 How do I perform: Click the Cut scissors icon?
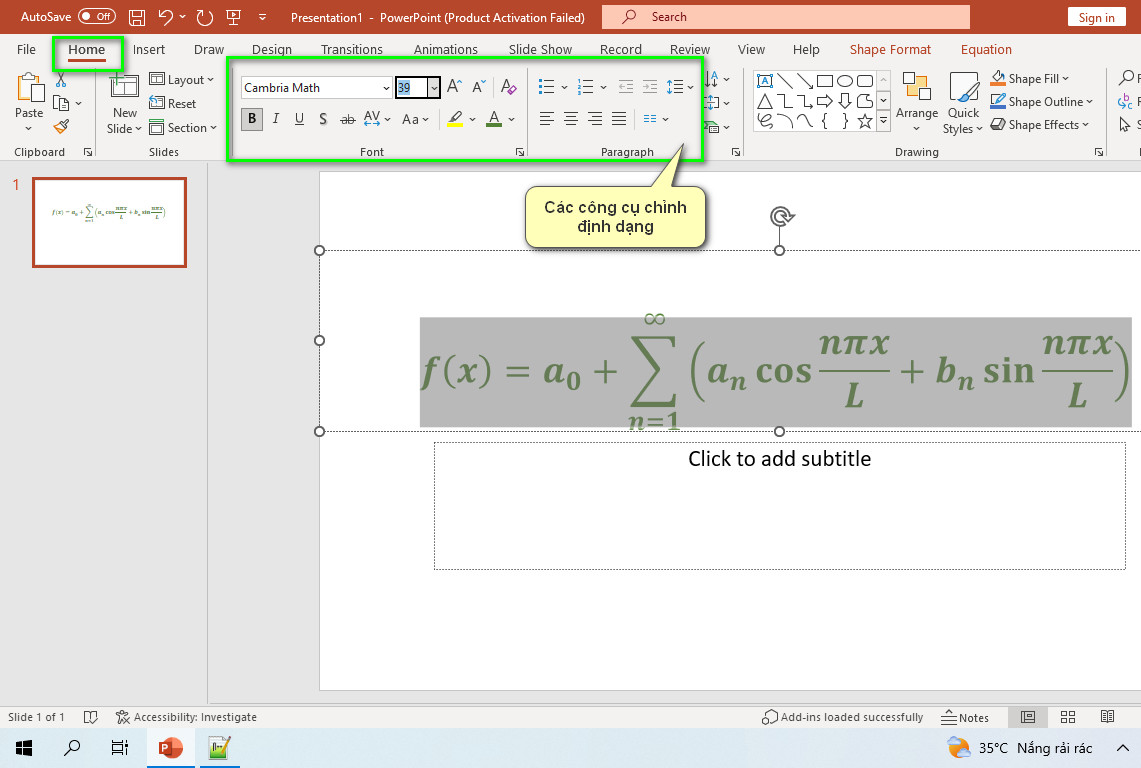point(61,80)
